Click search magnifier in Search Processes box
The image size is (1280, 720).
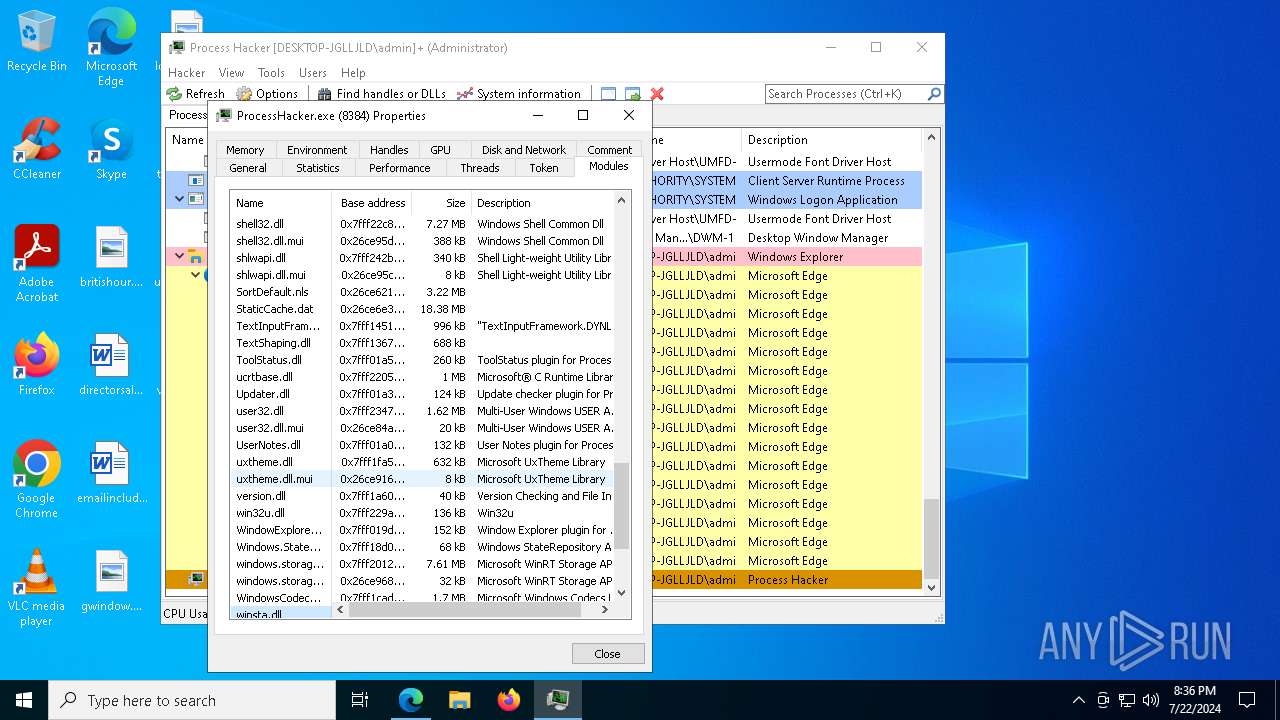[934, 94]
